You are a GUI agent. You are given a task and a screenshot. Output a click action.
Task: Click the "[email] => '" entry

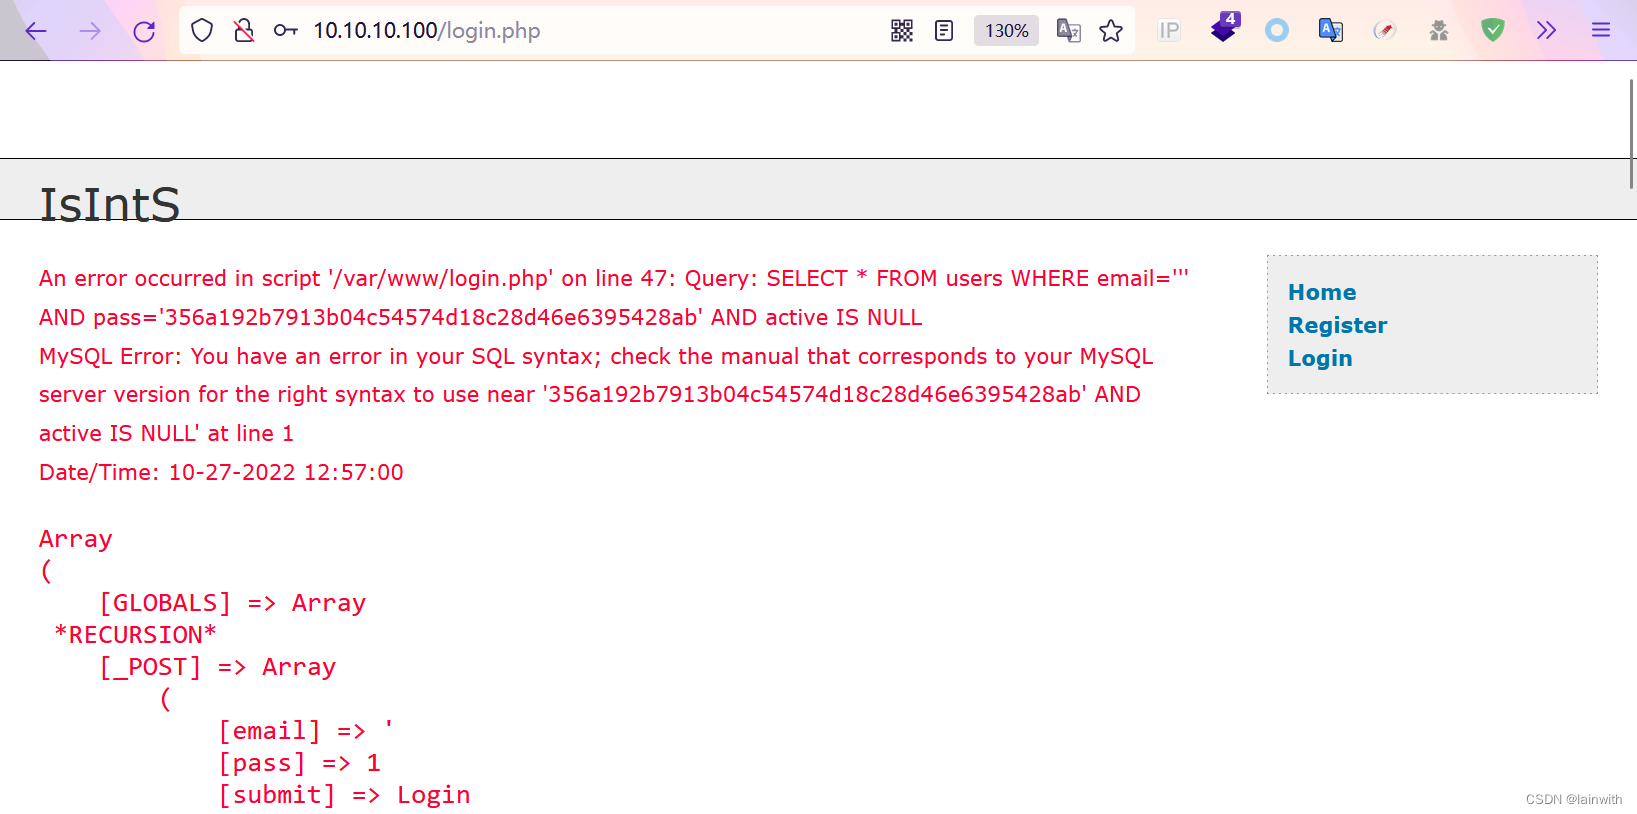pyautogui.click(x=306, y=731)
